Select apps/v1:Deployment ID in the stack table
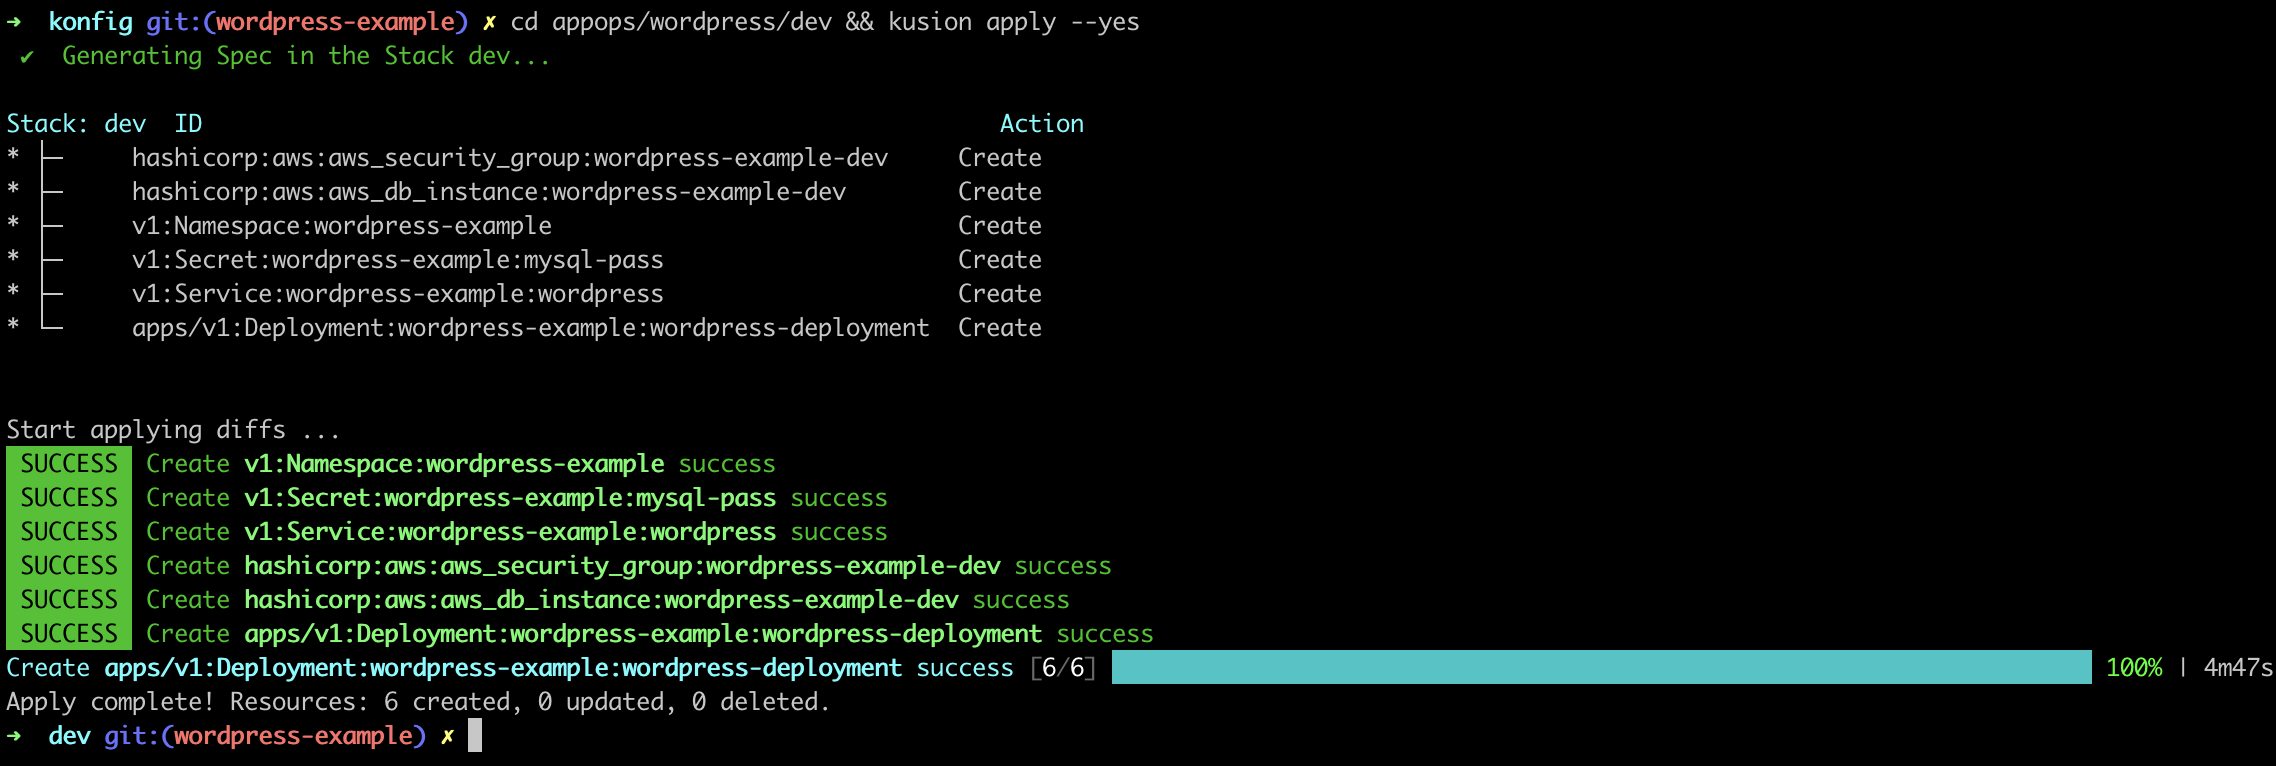 click(x=530, y=328)
